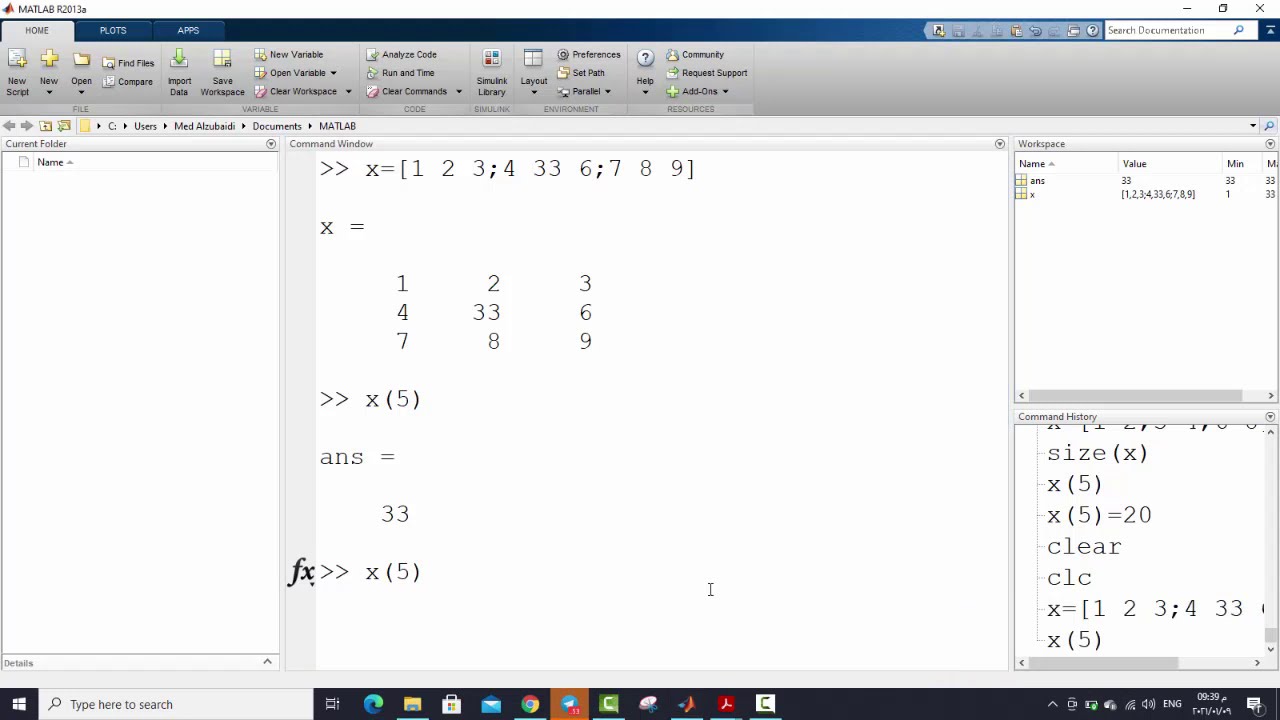
Task: Open the Workspace panel actions menu
Action: pyautogui.click(x=1271, y=144)
